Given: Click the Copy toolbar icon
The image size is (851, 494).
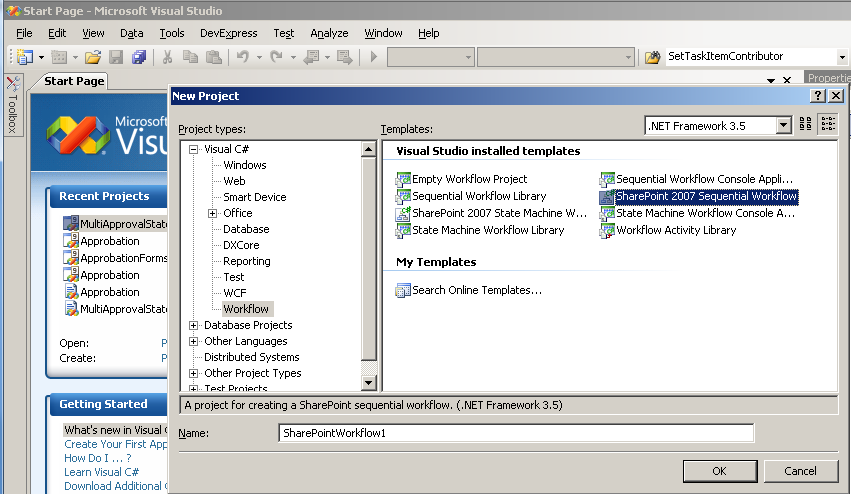Looking at the screenshot, I should point(190,56).
